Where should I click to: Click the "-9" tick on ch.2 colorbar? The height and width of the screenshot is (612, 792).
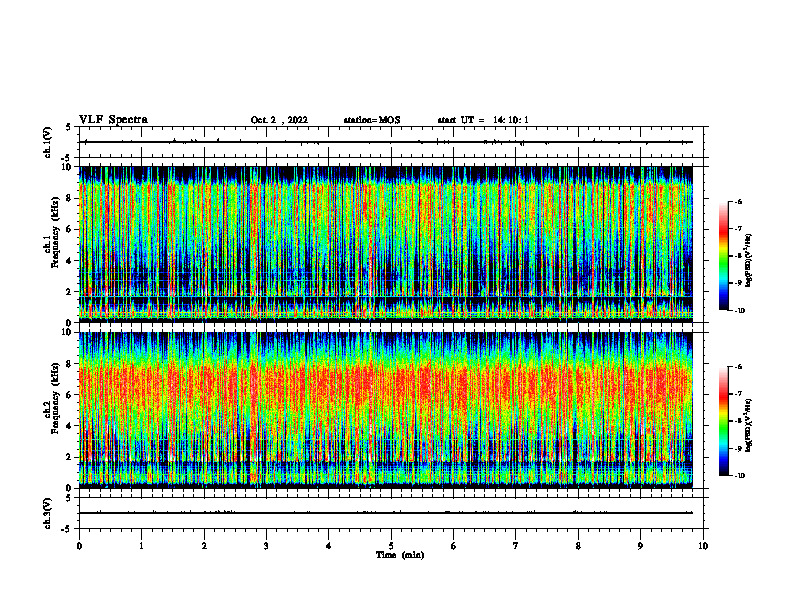(738, 448)
